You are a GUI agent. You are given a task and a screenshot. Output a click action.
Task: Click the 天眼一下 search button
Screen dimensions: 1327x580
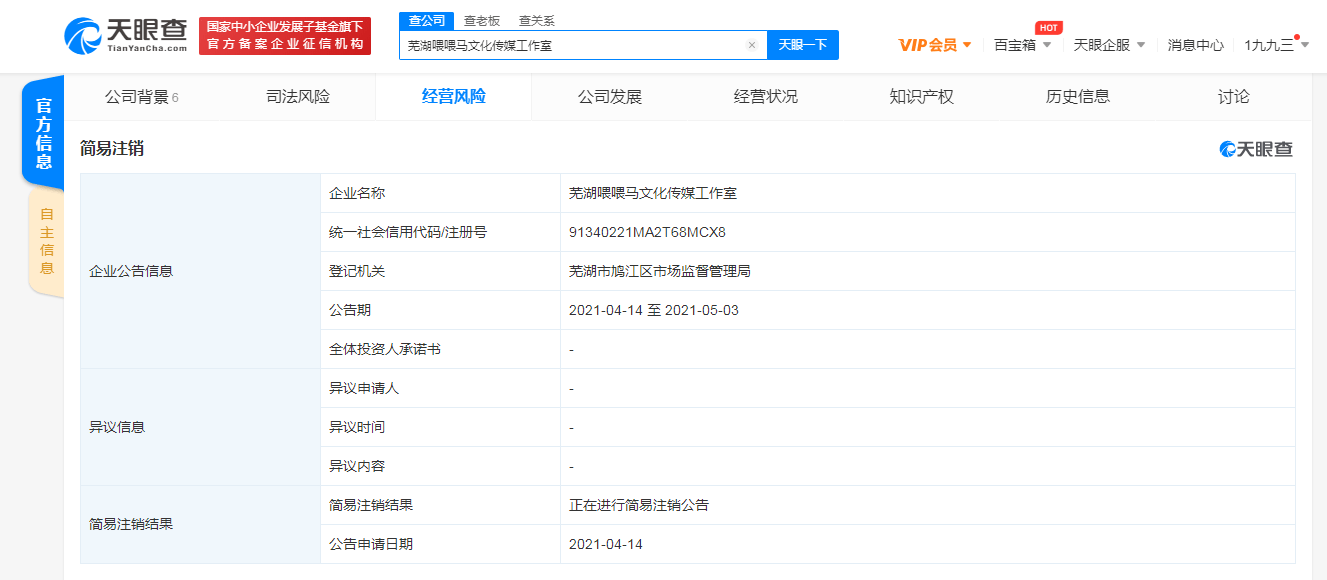pos(803,45)
